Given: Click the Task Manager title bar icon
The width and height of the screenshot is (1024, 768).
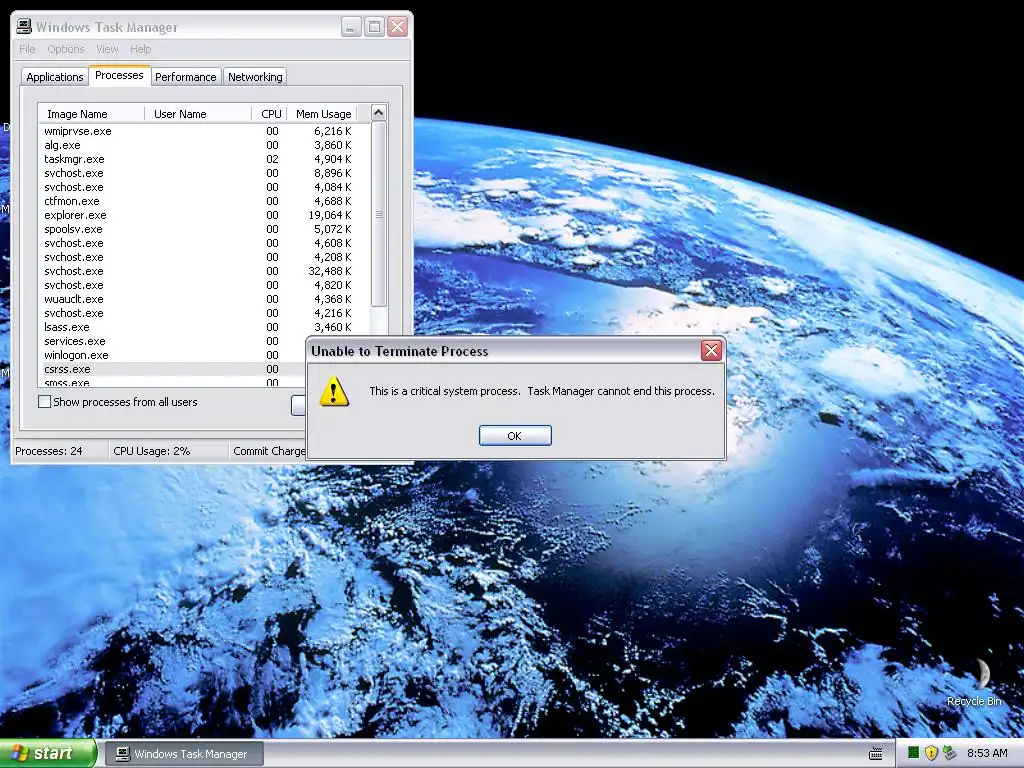Looking at the screenshot, I should 24,26.
